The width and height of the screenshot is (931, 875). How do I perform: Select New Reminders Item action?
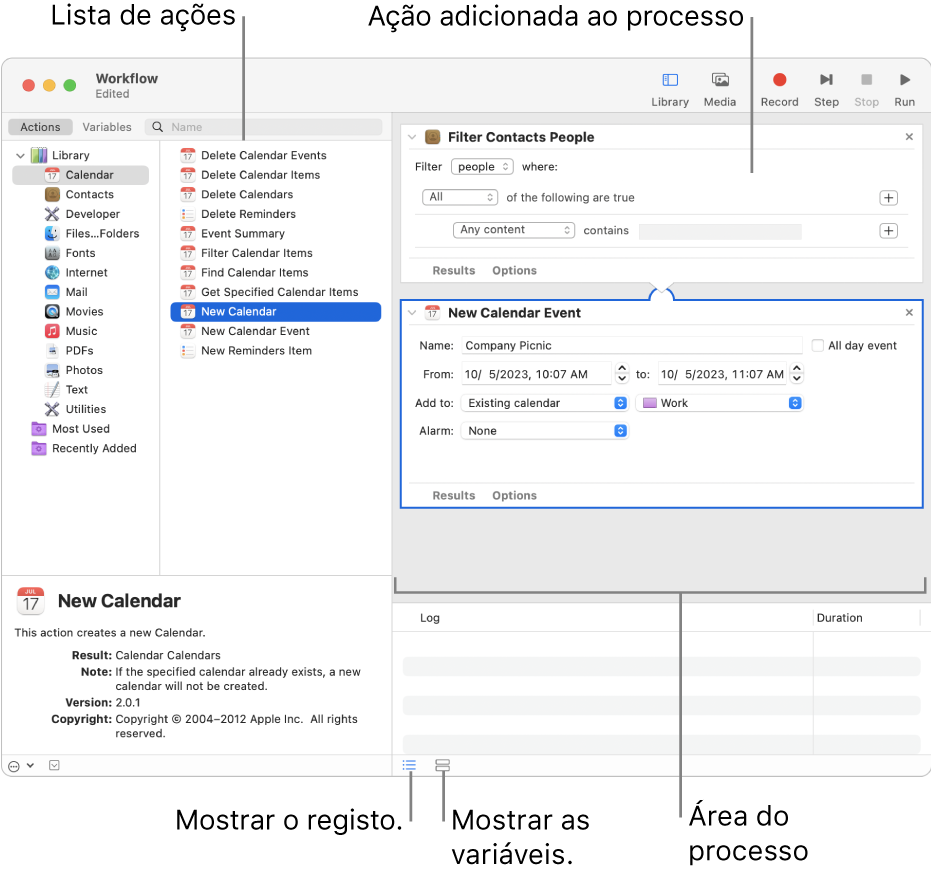246,351
